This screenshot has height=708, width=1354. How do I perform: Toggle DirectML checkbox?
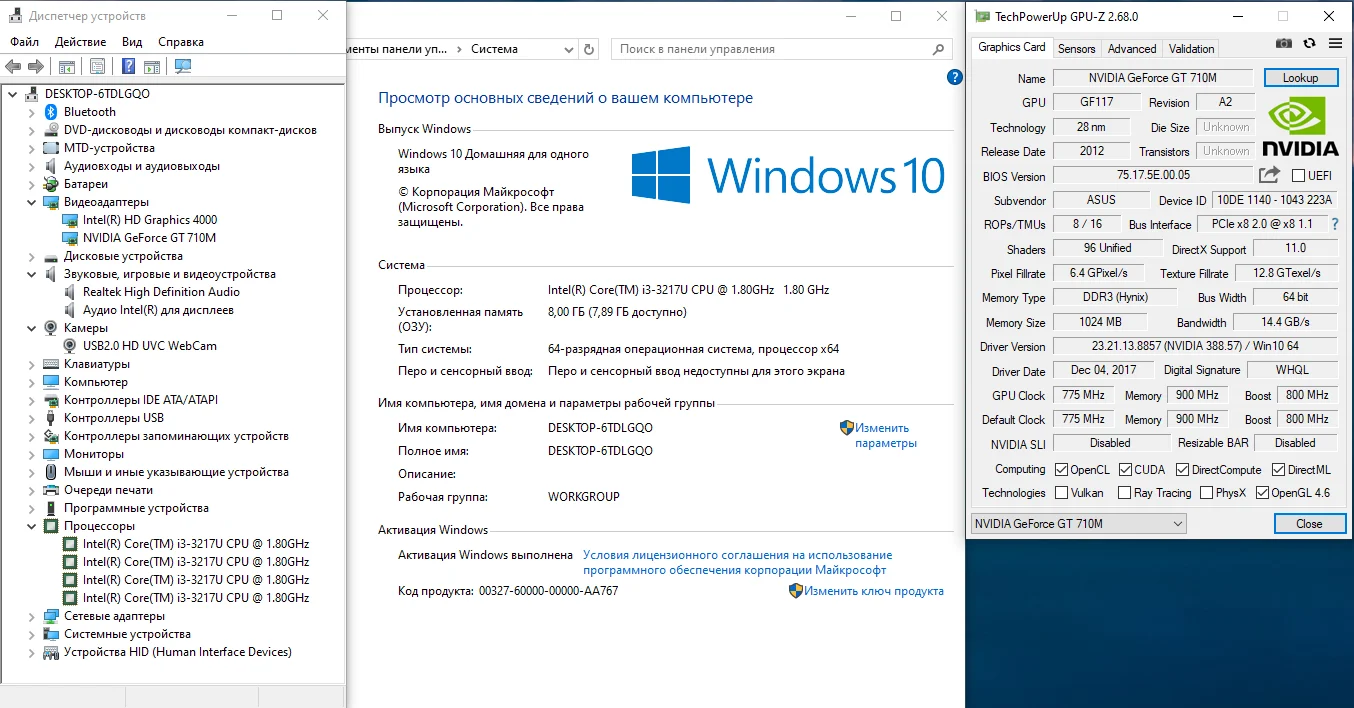pyautogui.click(x=1279, y=469)
